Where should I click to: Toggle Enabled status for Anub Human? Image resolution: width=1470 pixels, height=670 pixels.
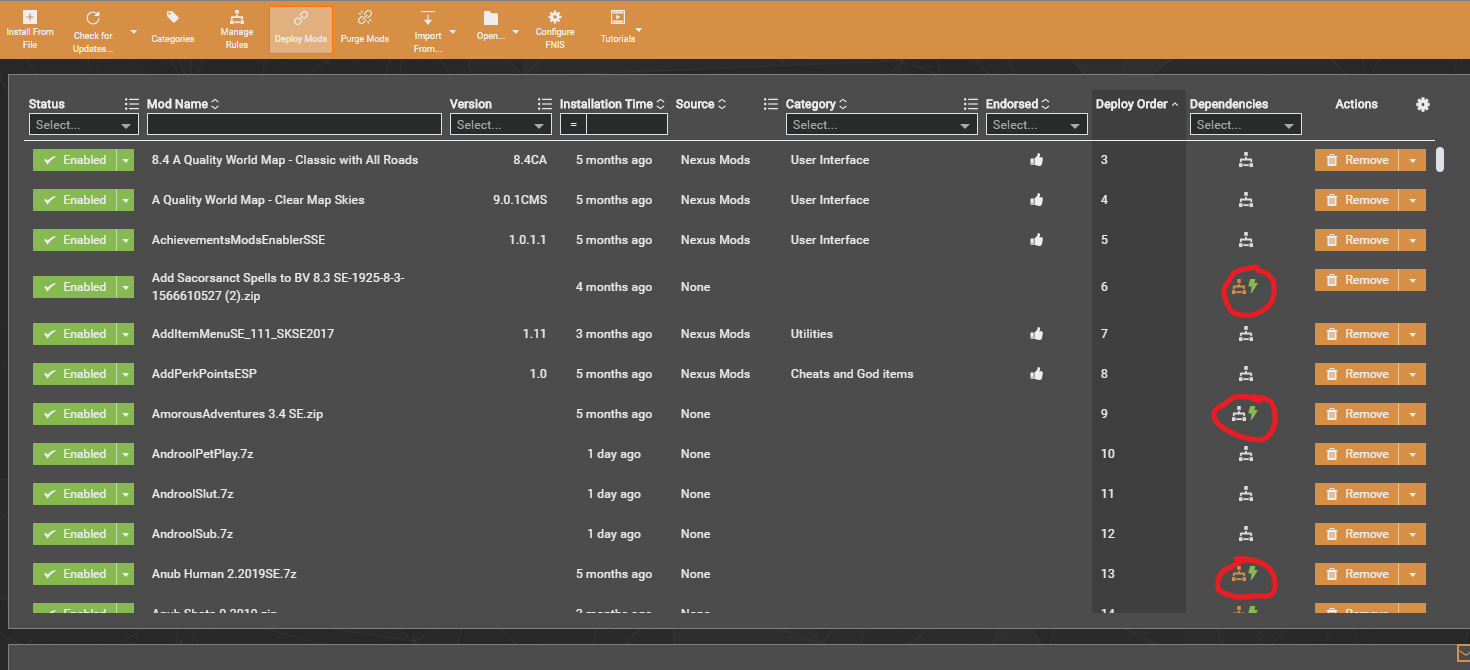click(75, 574)
